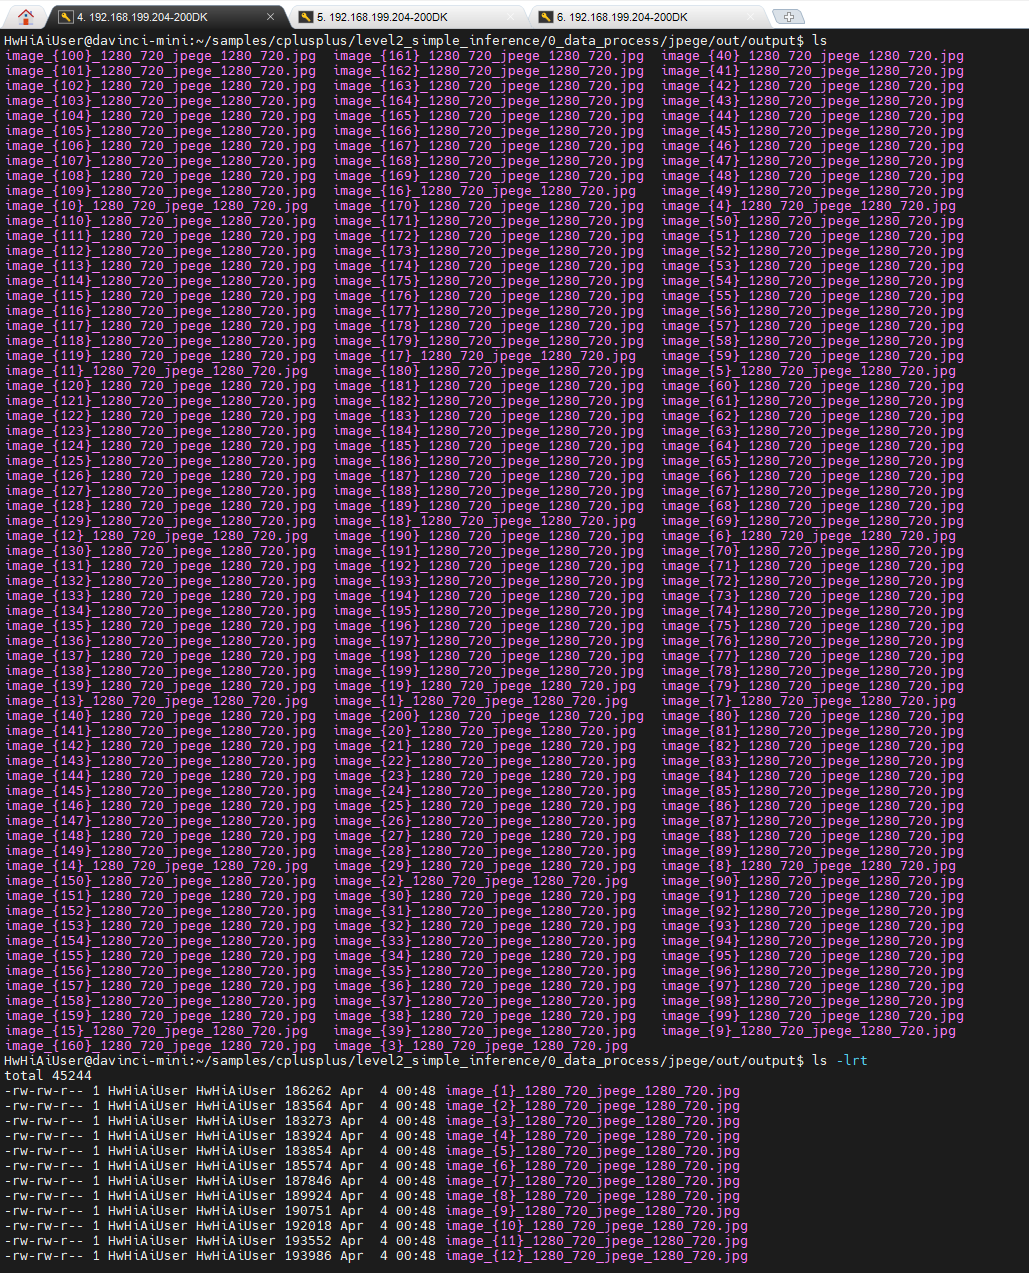The width and height of the screenshot is (1029, 1273).
Task: Click the 'ls -lrt' command text
Action: [839, 1060]
